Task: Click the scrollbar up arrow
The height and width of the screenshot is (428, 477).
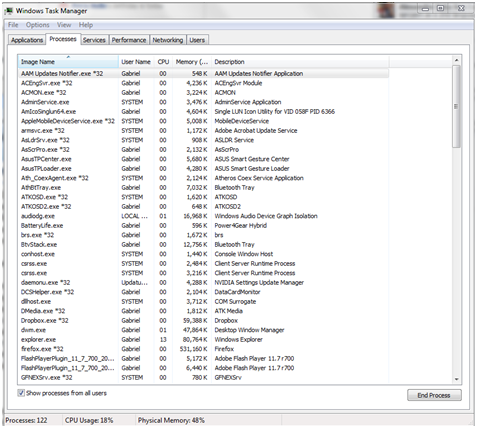Action: click(456, 60)
